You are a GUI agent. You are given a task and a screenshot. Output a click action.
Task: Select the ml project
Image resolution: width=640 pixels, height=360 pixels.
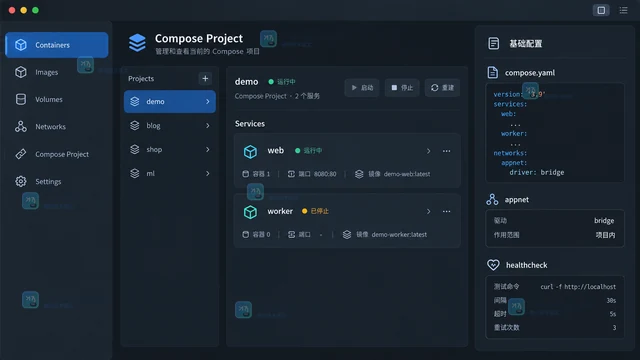coord(170,173)
